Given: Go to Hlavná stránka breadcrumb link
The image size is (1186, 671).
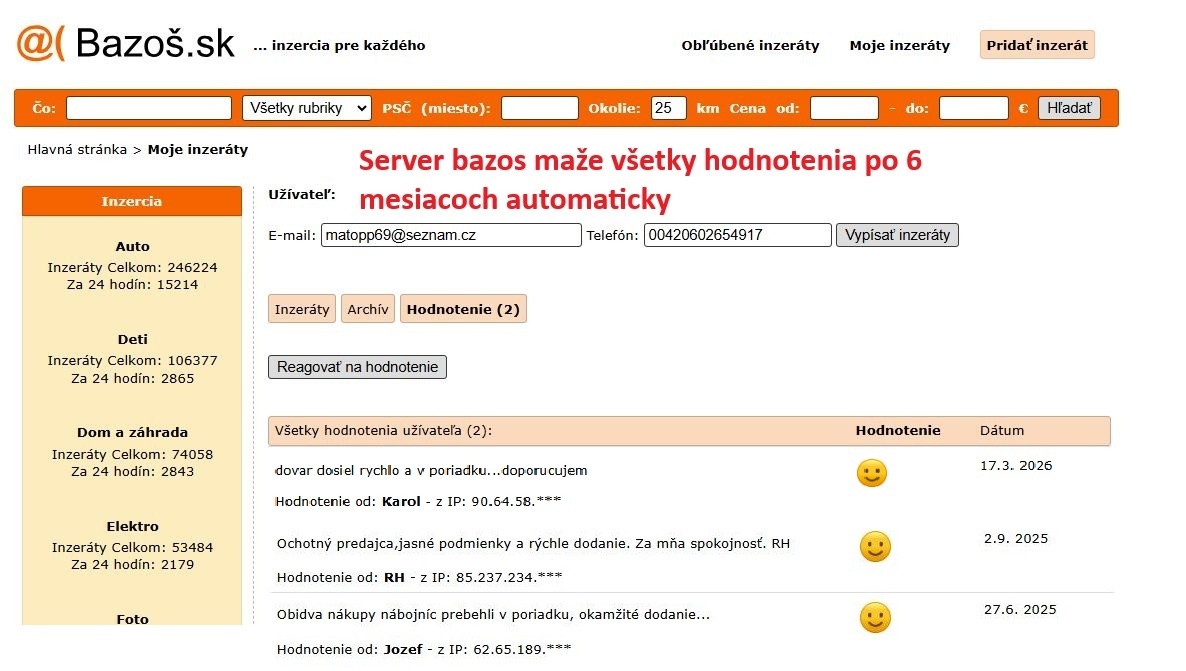Looking at the screenshot, I should (77, 149).
